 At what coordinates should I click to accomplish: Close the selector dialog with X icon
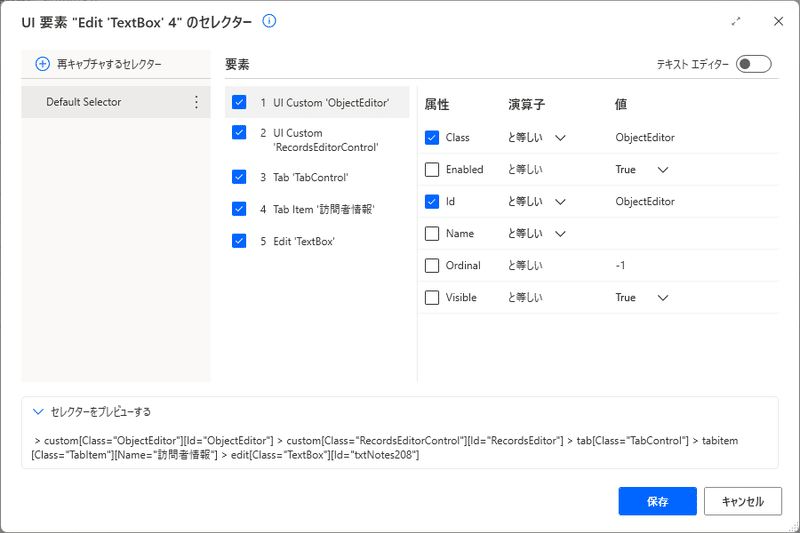click(x=778, y=21)
